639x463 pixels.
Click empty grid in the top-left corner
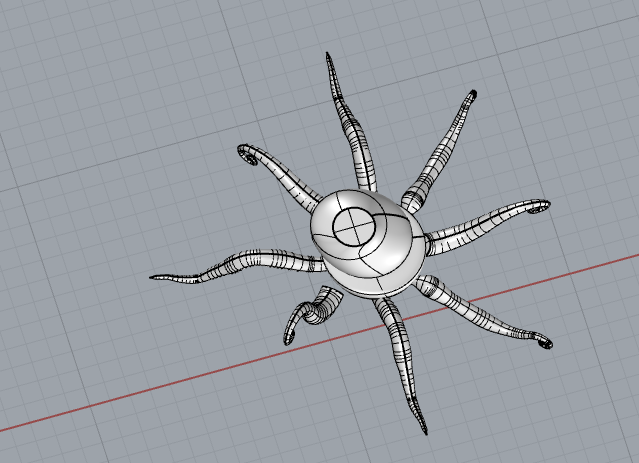click(60, 50)
